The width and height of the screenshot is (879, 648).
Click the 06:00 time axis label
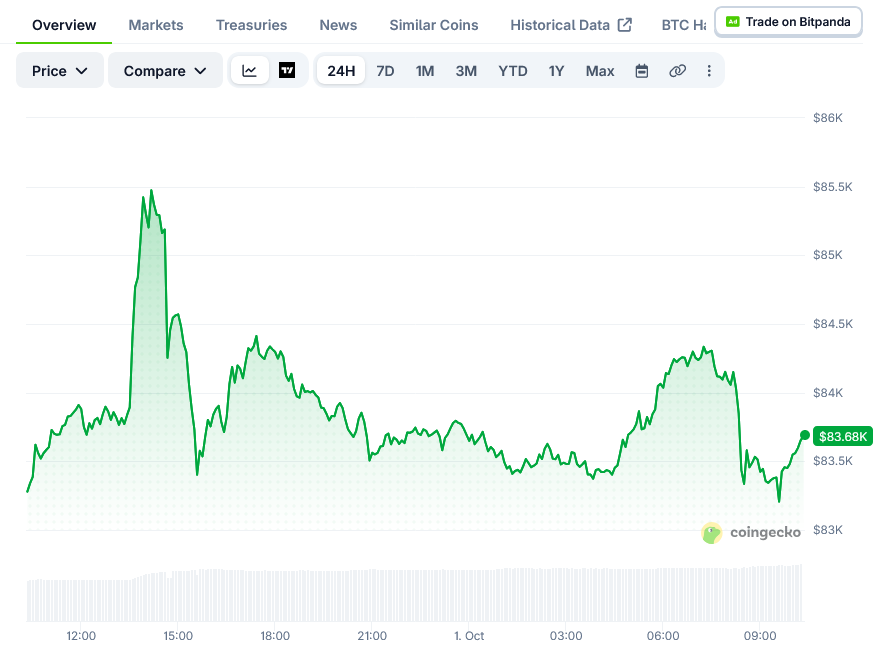click(663, 636)
